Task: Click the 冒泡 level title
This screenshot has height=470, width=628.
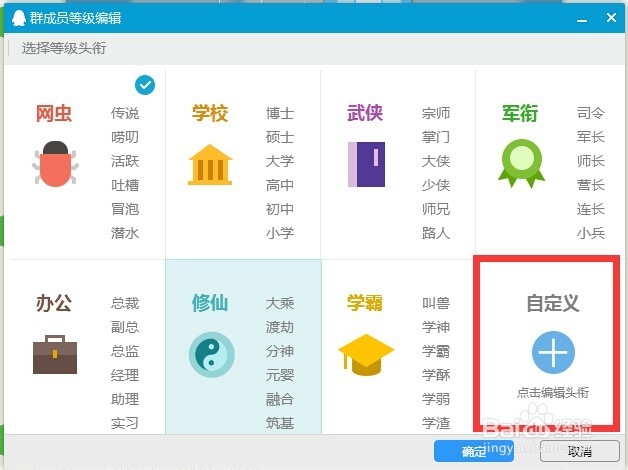Action: coord(125,209)
